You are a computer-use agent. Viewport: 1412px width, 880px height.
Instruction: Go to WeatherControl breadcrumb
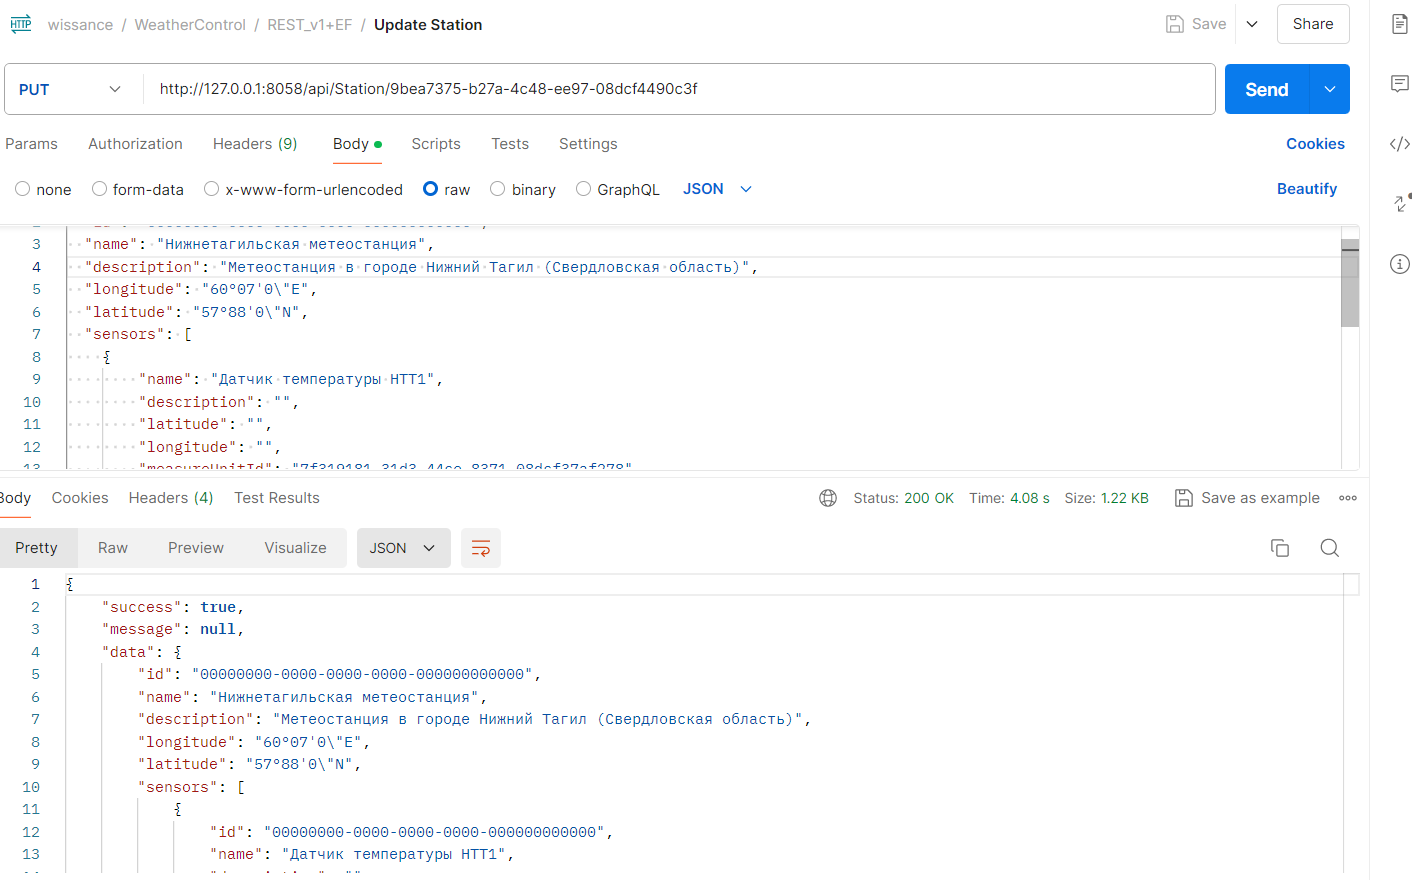click(190, 25)
